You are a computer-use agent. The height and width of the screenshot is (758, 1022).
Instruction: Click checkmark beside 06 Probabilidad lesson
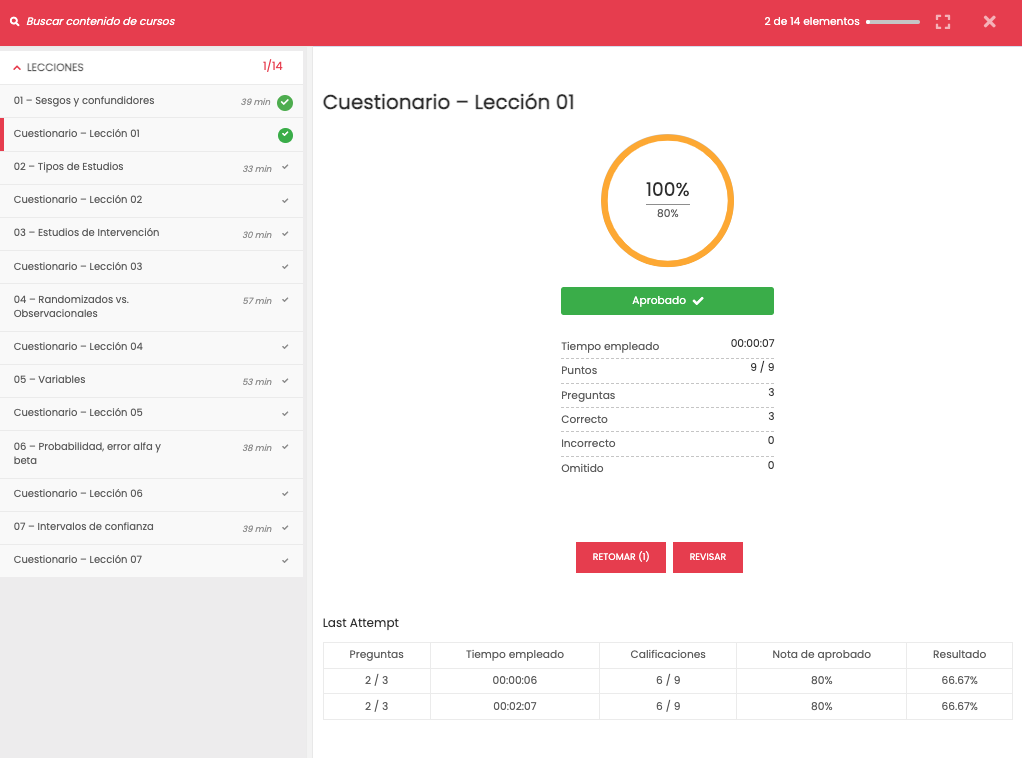click(x=285, y=447)
